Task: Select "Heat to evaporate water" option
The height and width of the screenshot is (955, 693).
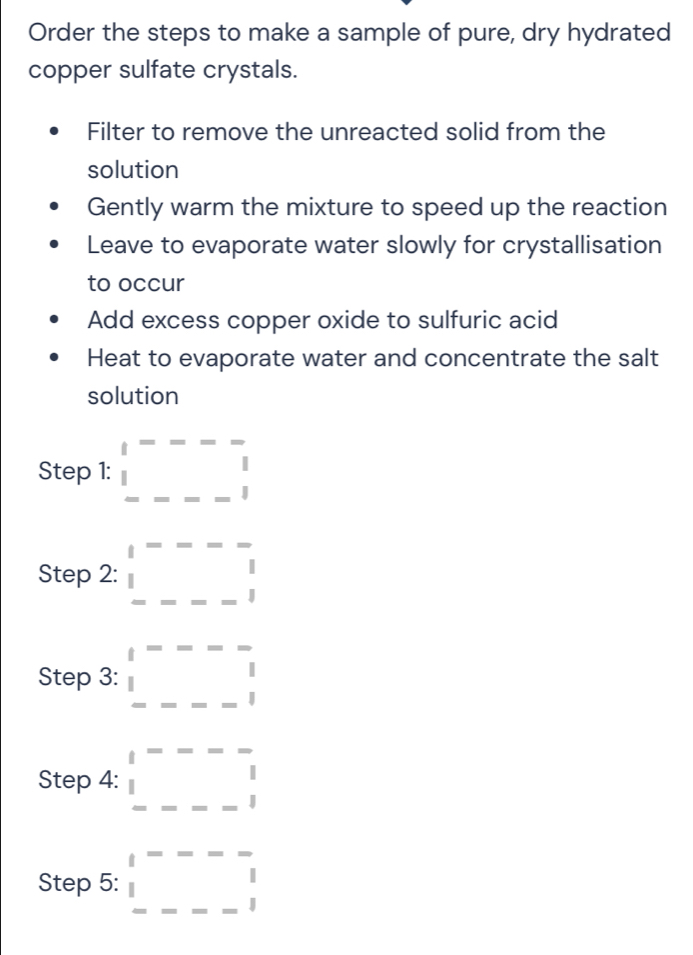Action: coord(372,359)
